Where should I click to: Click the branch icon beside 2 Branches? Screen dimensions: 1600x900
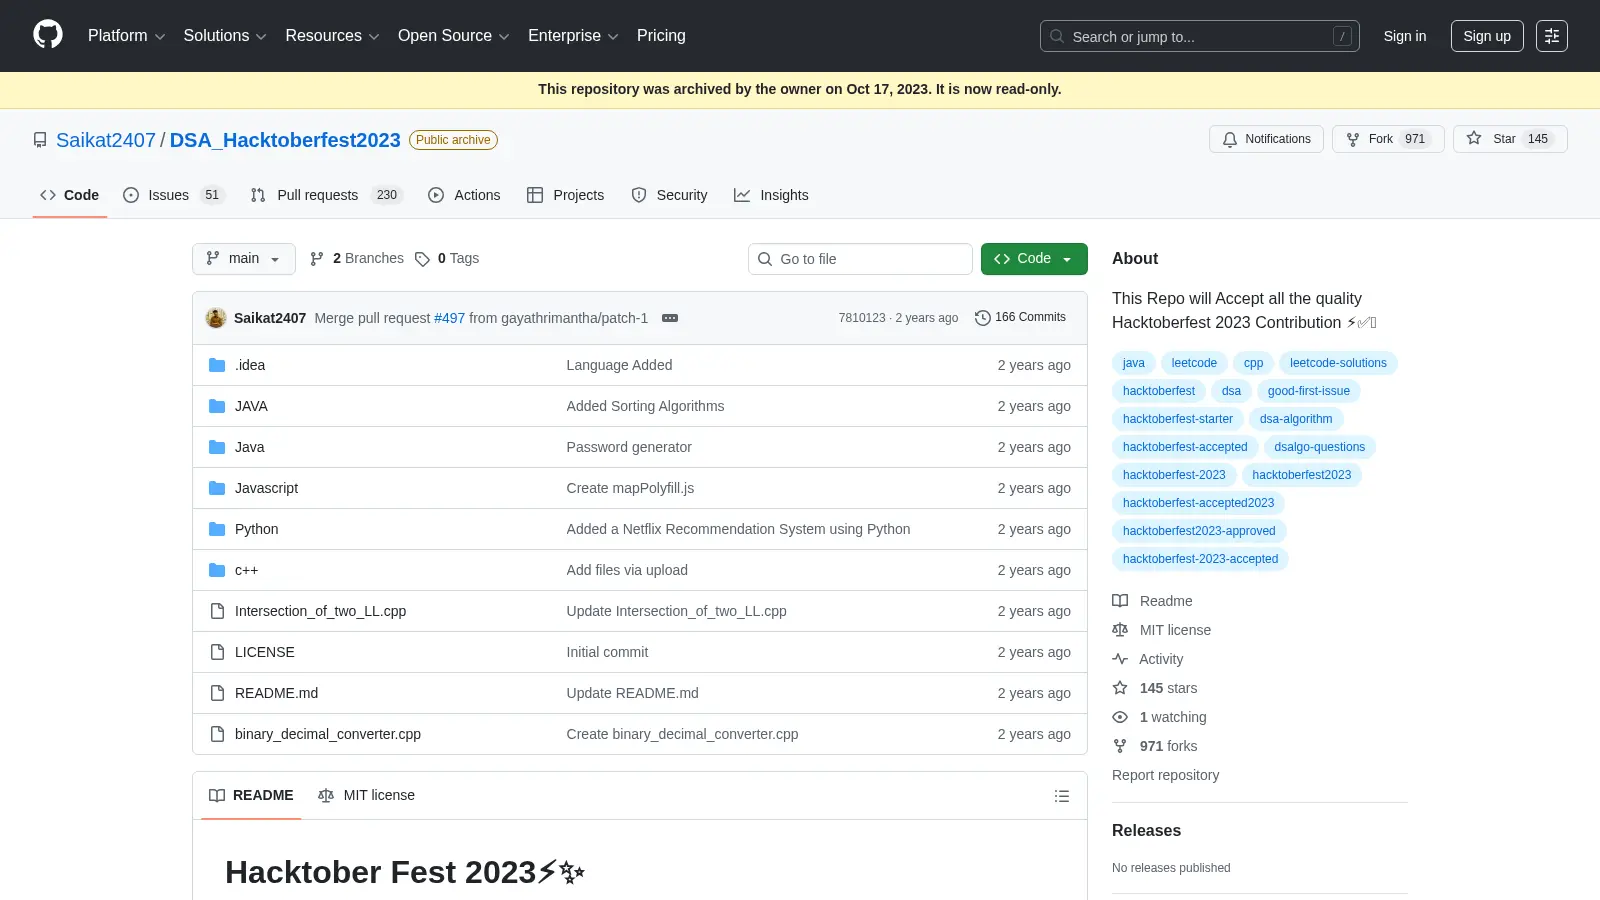(317, 259)
